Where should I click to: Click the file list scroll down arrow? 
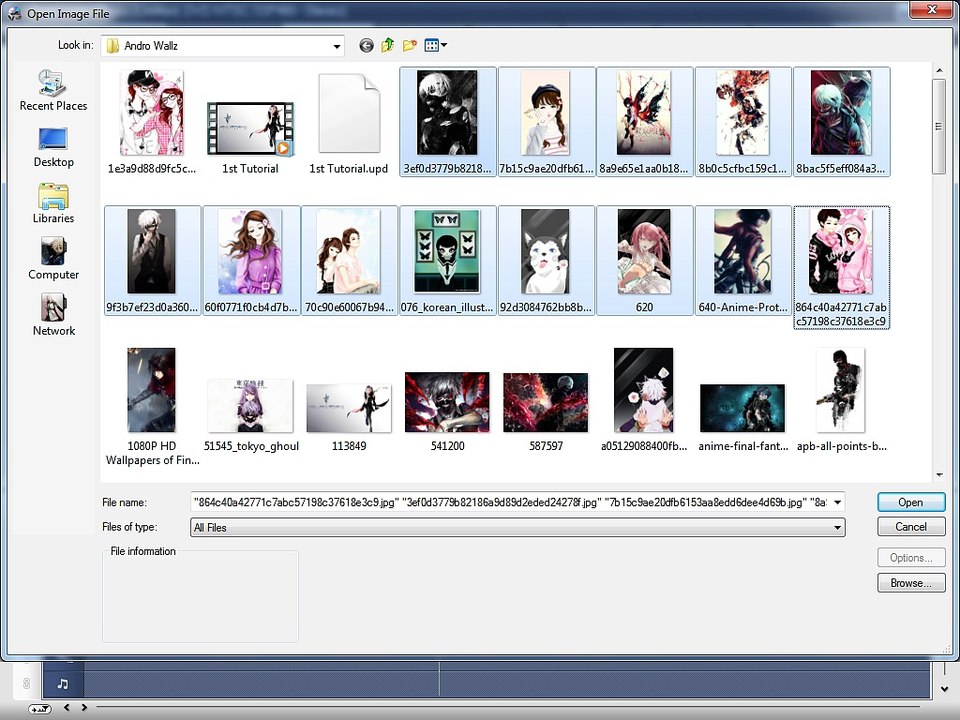click(x=939, y=475)
